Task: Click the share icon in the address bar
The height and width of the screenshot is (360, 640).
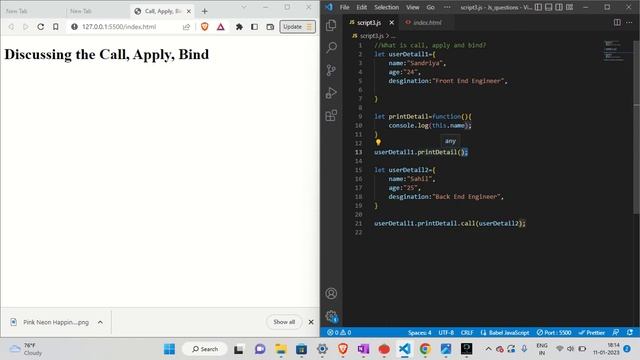Action: click(186, 27)
